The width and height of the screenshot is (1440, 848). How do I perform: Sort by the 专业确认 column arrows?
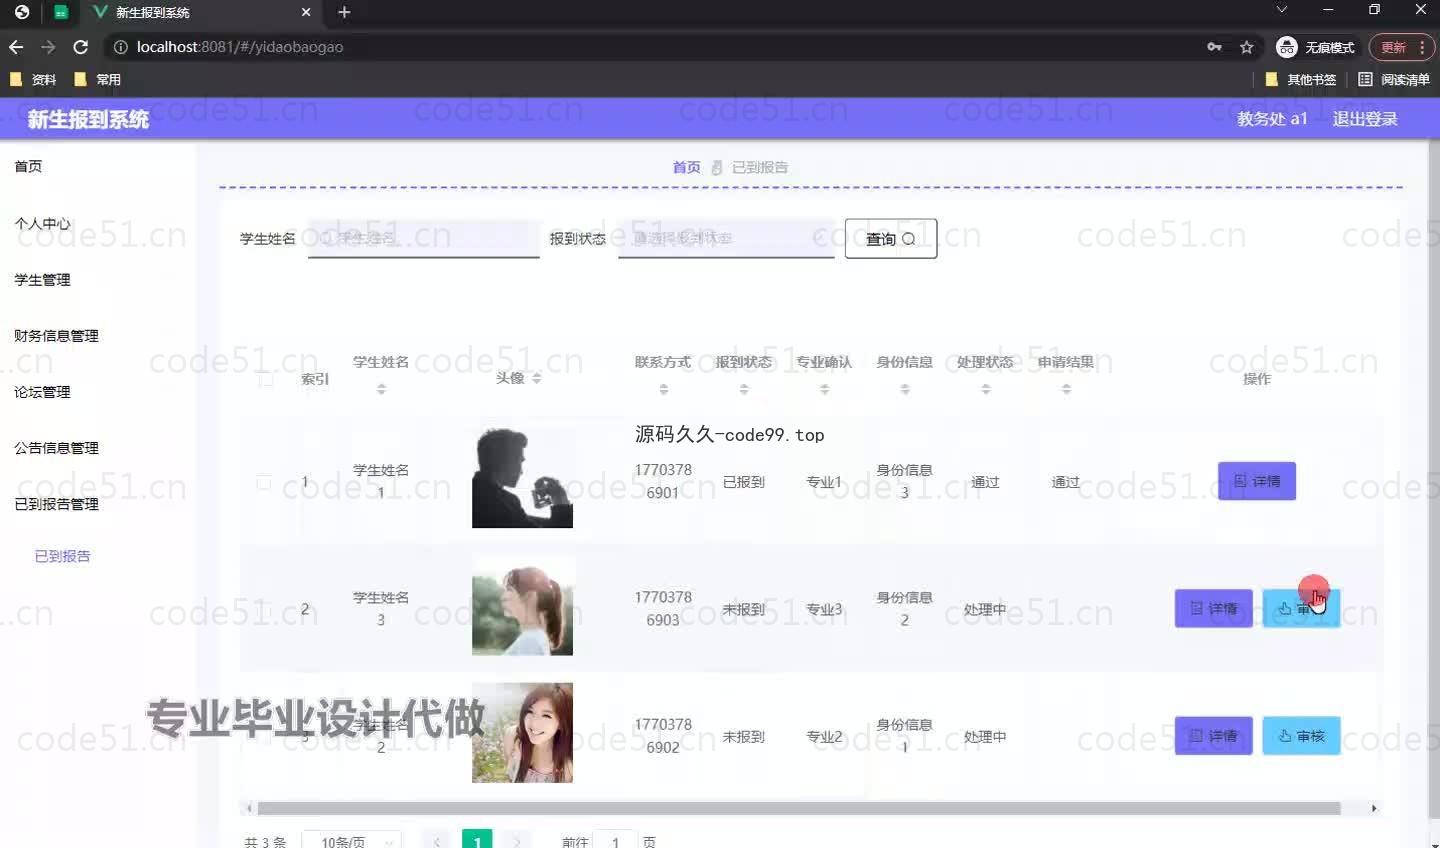[824, 389]
